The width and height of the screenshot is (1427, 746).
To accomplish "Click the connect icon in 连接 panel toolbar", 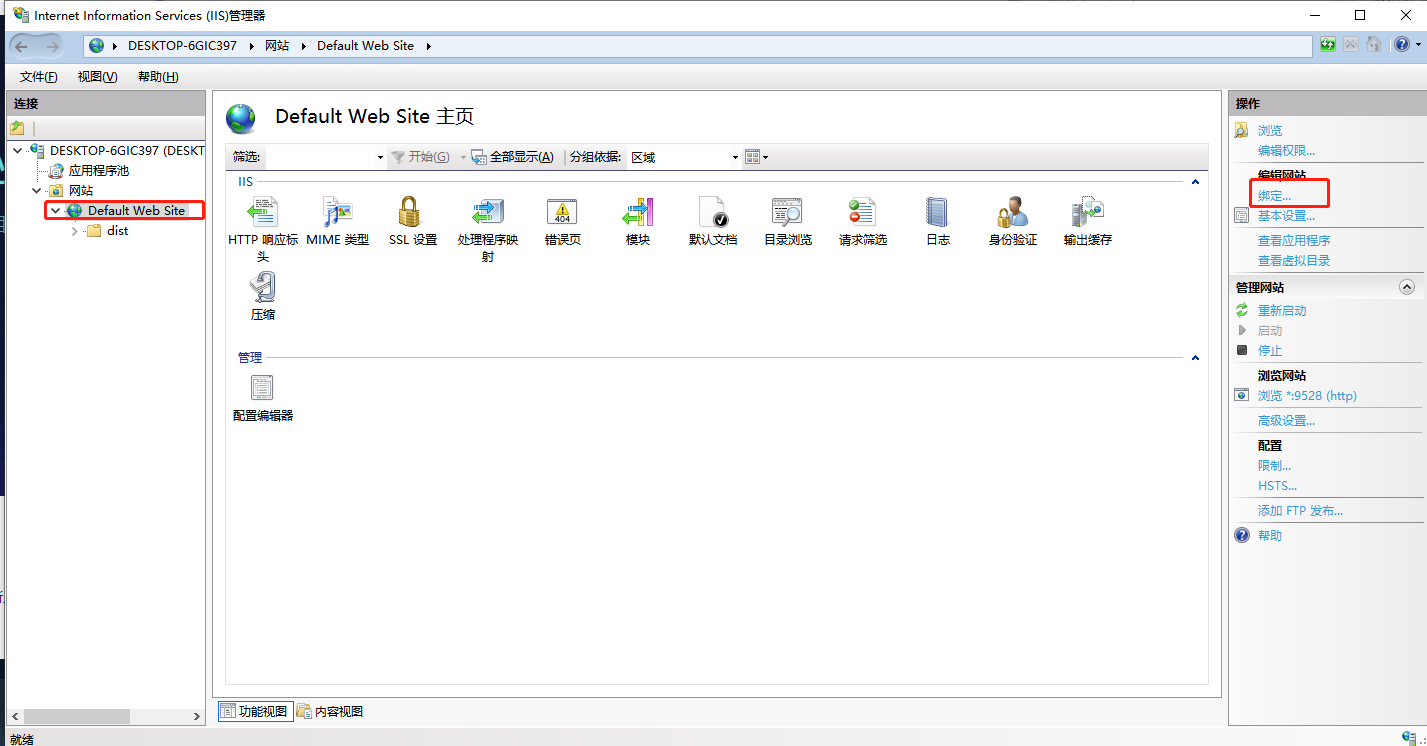I will point(17,128).
